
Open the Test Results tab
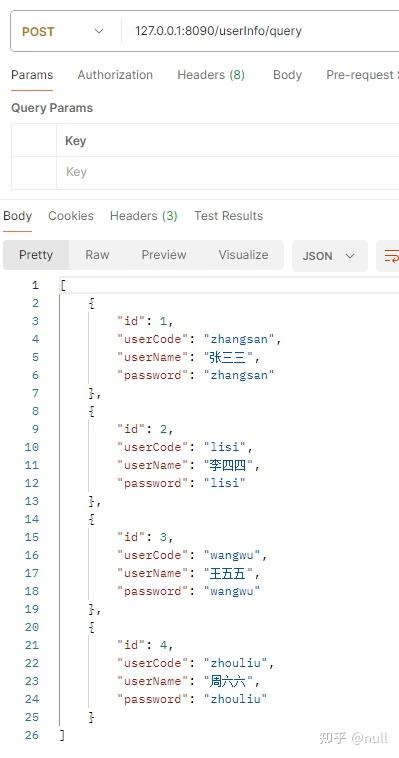click(228, 216)
